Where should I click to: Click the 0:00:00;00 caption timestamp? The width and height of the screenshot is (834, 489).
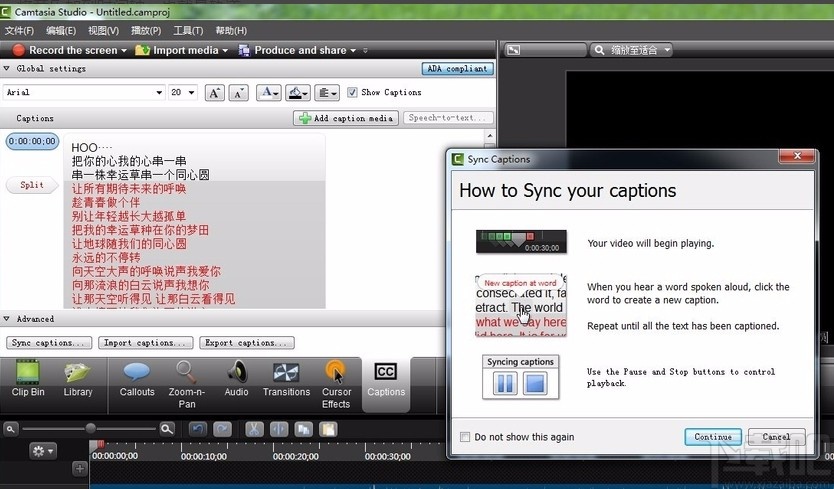32,142
